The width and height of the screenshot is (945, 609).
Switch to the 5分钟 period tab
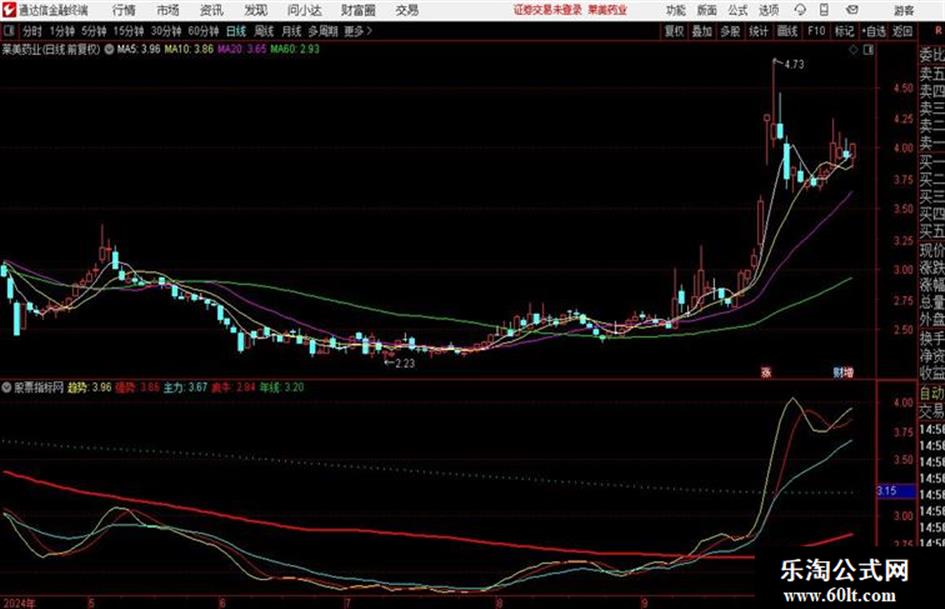click(93, 31)
